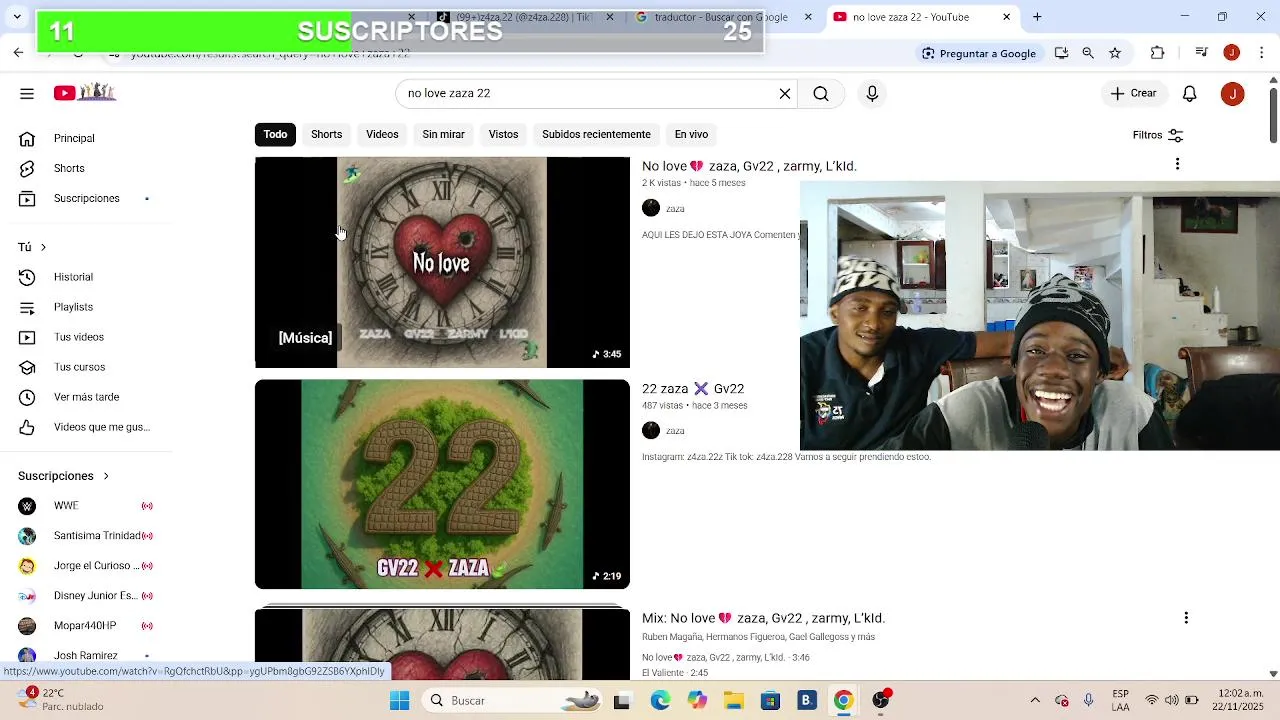The width and height of the screenshot is (1280, 720).
Task: Go to the YouTube home logo
Action: click(x=85, y=92)
